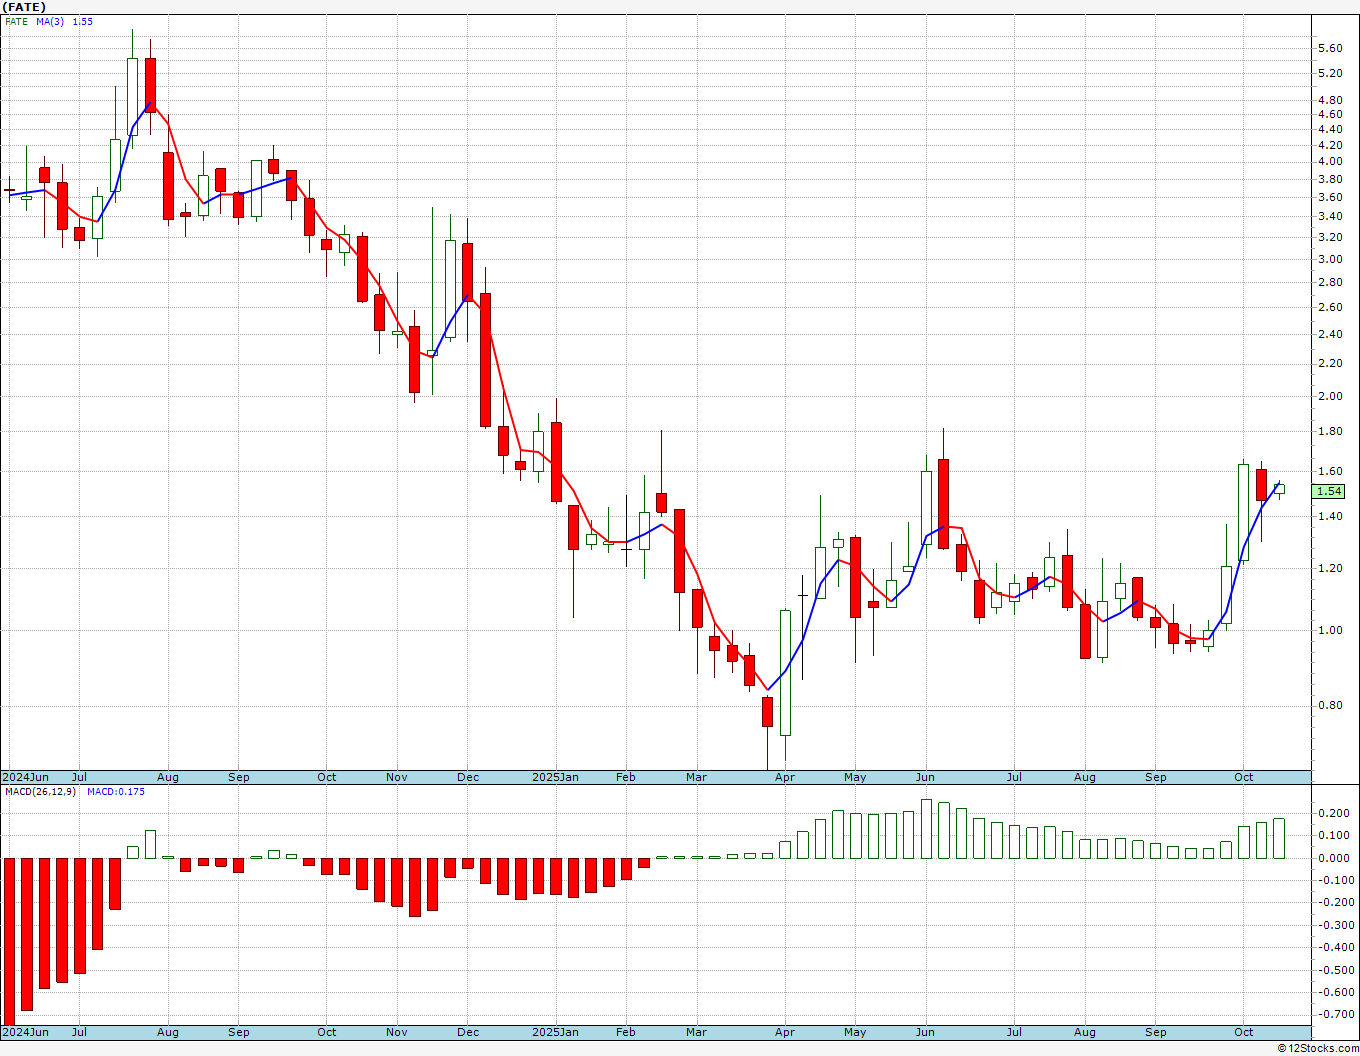Click Sep 2025 on the MACD time axis
The width and height of the screenshot is (1360, 1056).
[x=1156, y=1032]
